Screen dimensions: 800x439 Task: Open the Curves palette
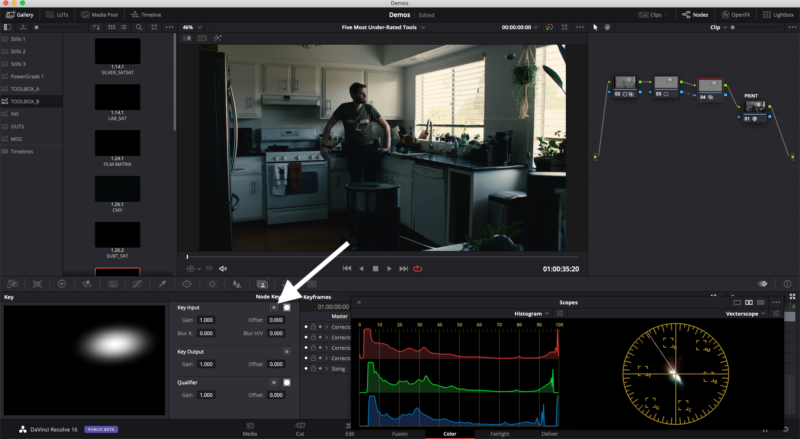tap(137, 284)
